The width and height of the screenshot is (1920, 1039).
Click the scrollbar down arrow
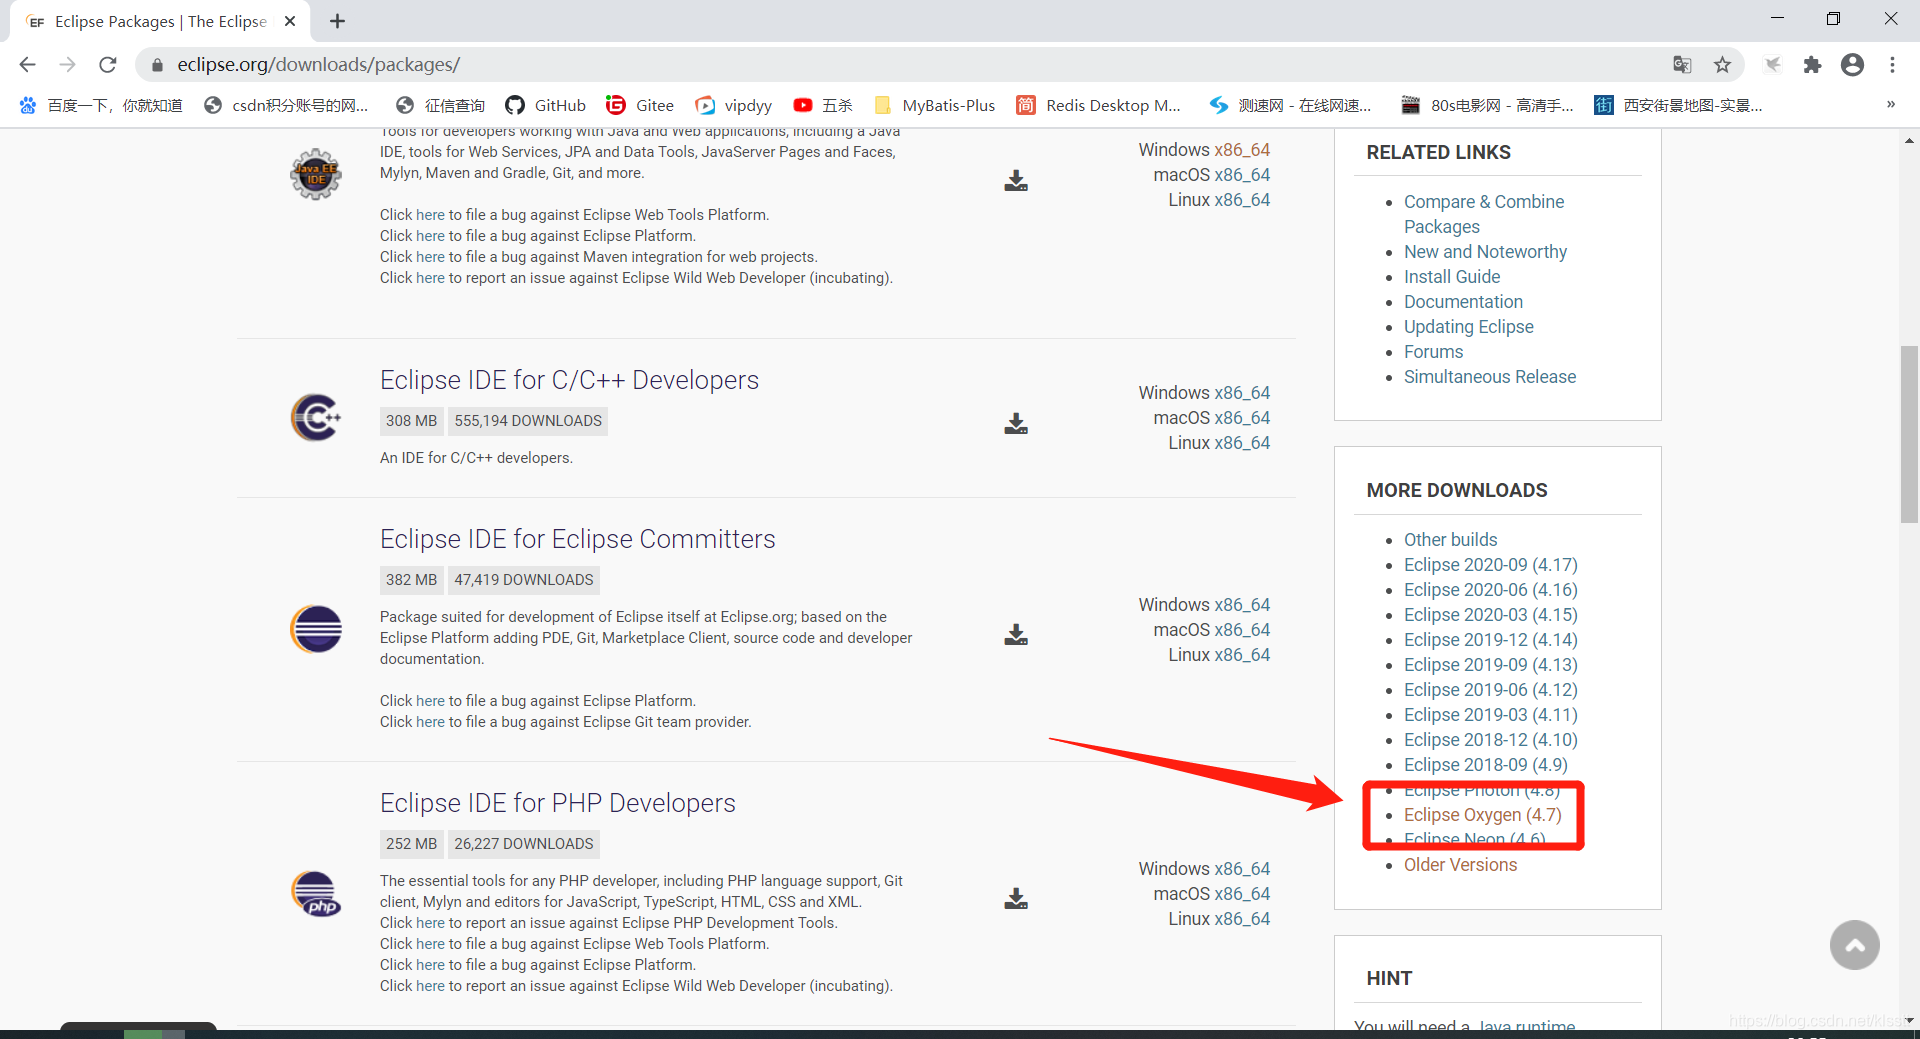(x=1909, y=1020)
